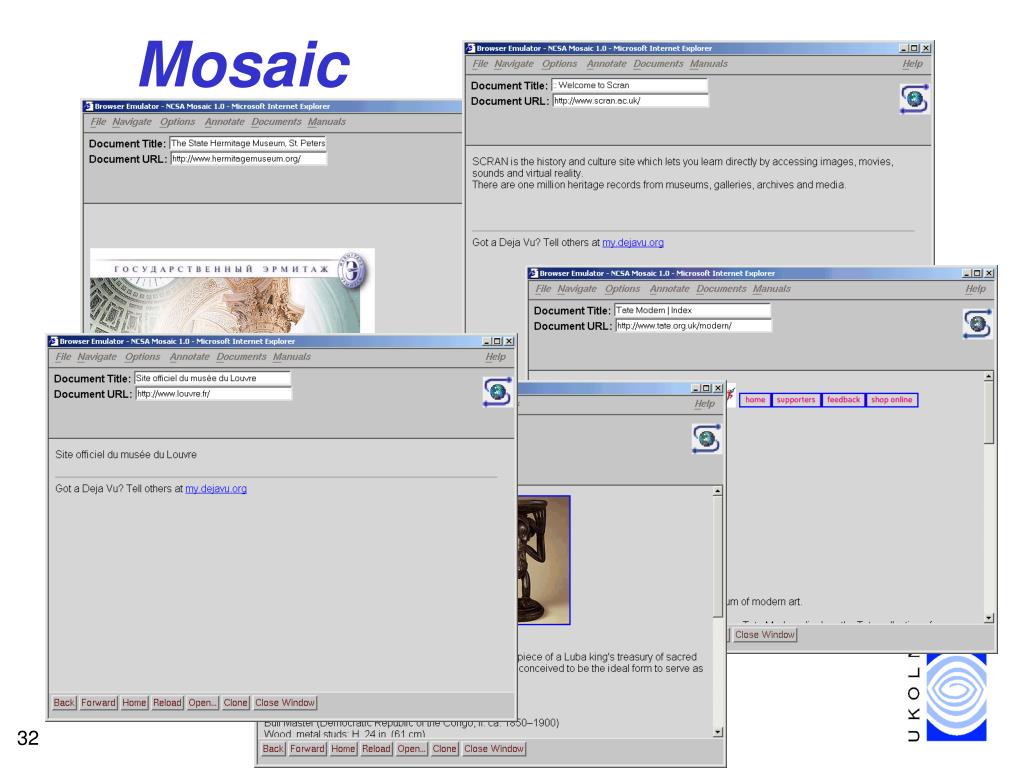
Task: Open Manuals menu in Louvre window
Action: [x=292, y=357]
